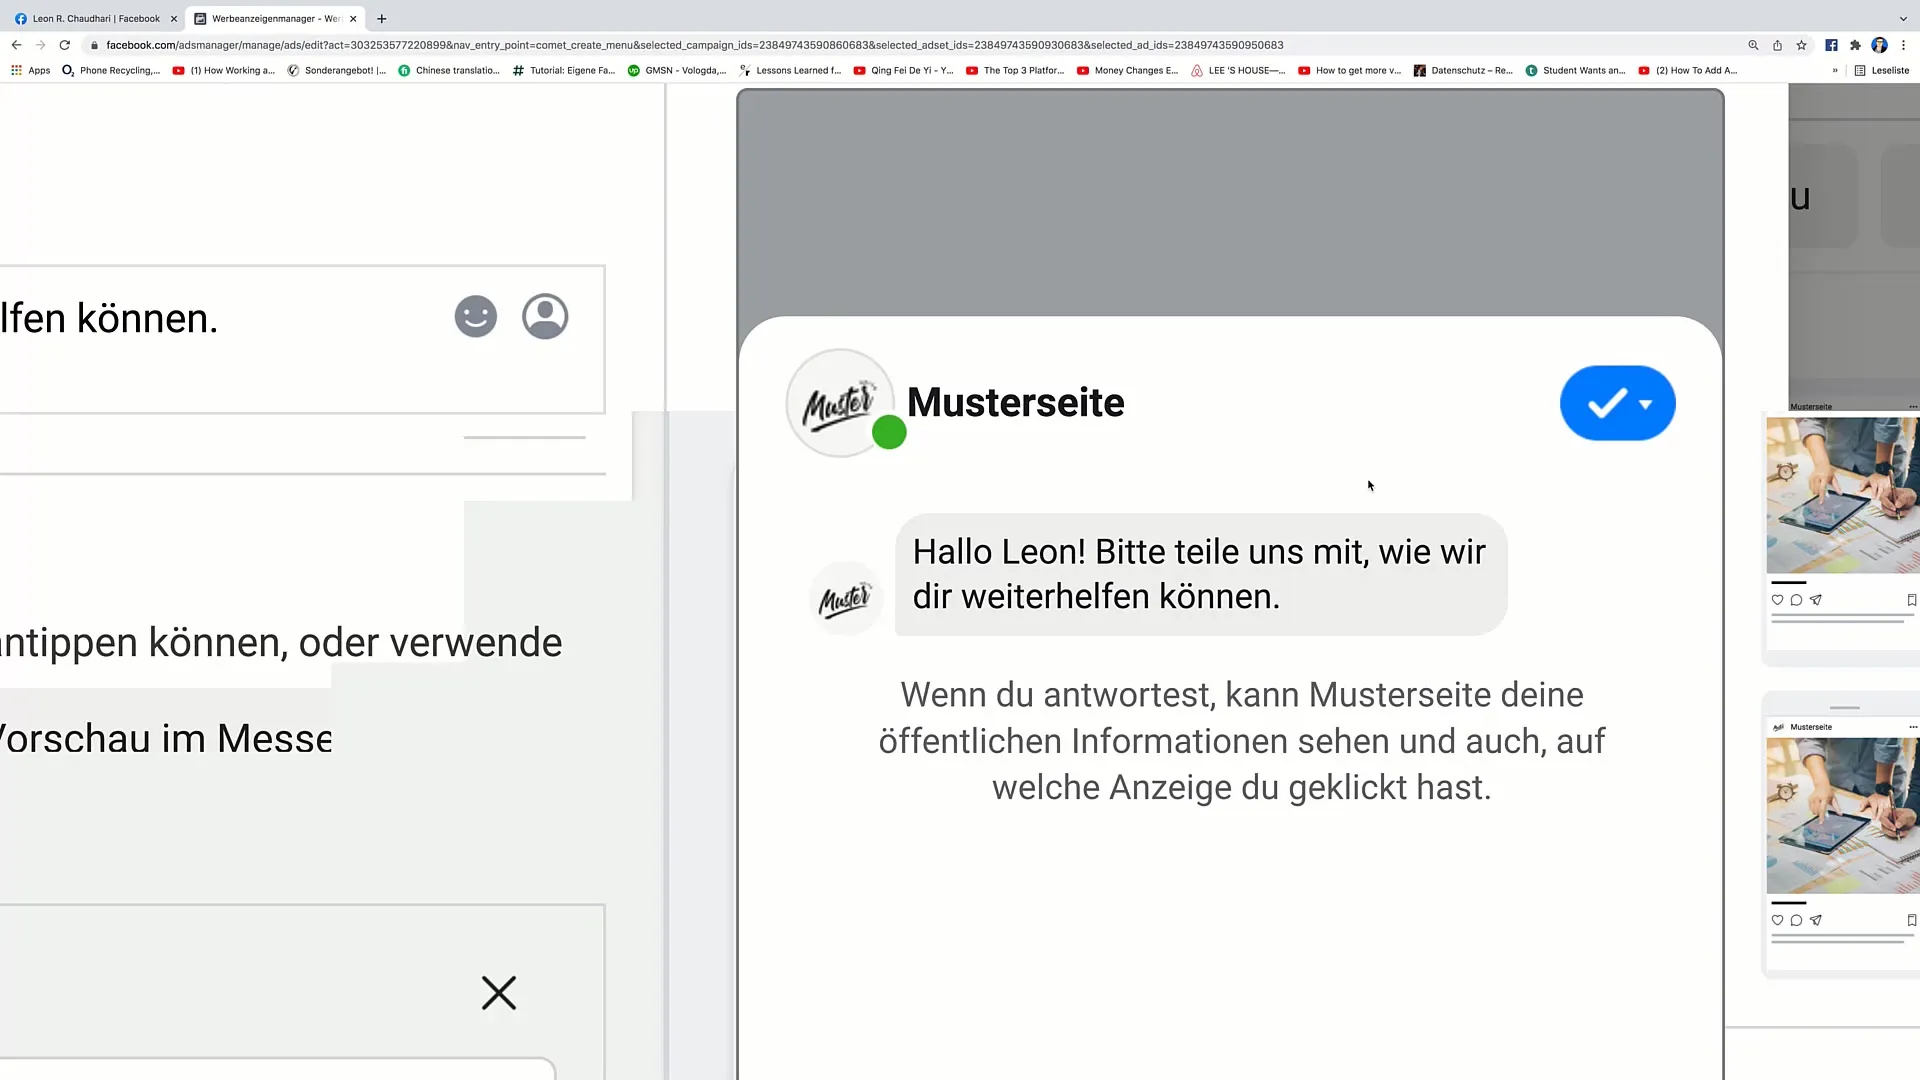Select the lower Instagram ad preview thumbnail
Viewport: 1920px width, 1080px height.
(1842, 815)
